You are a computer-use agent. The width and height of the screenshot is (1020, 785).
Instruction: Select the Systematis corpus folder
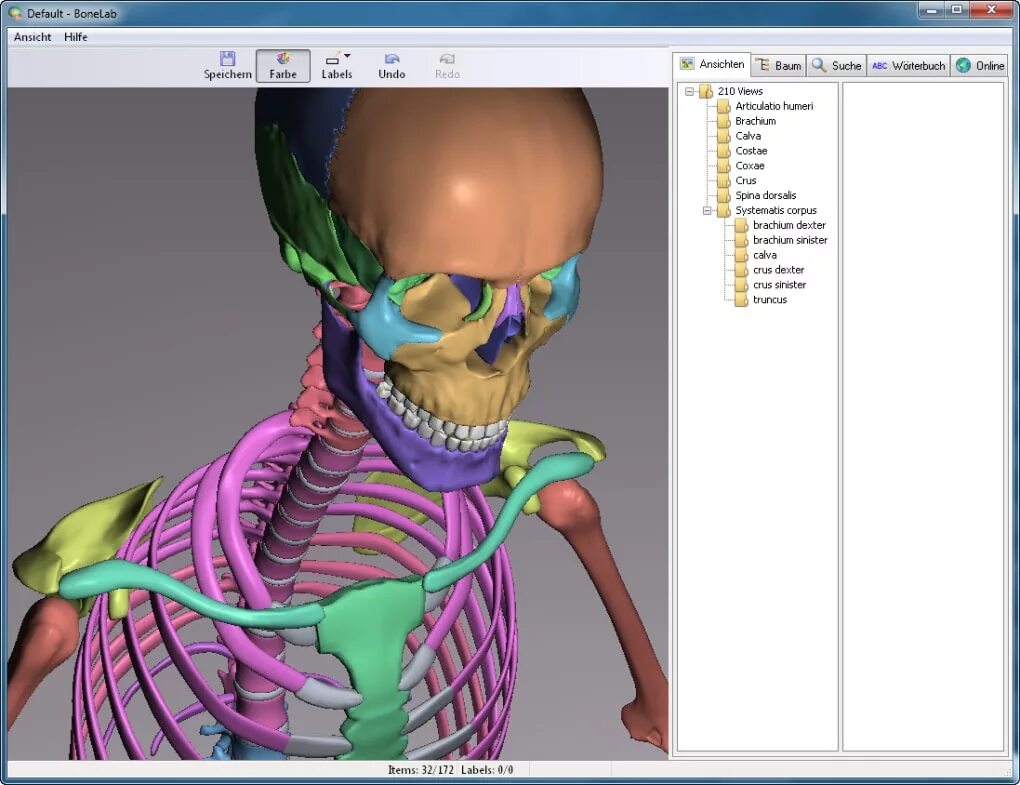coord(775,211)
